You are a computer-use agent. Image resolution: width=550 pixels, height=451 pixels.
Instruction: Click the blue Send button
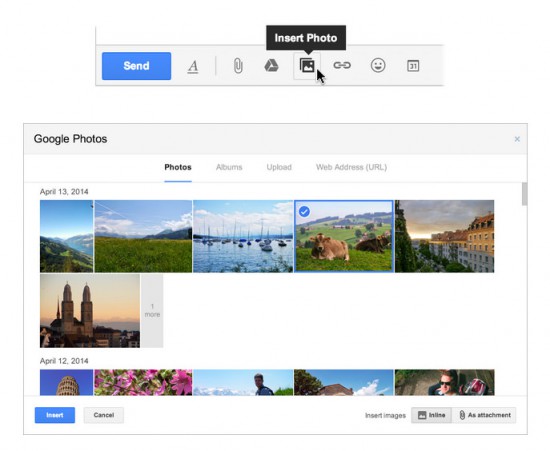pos(136,66)
